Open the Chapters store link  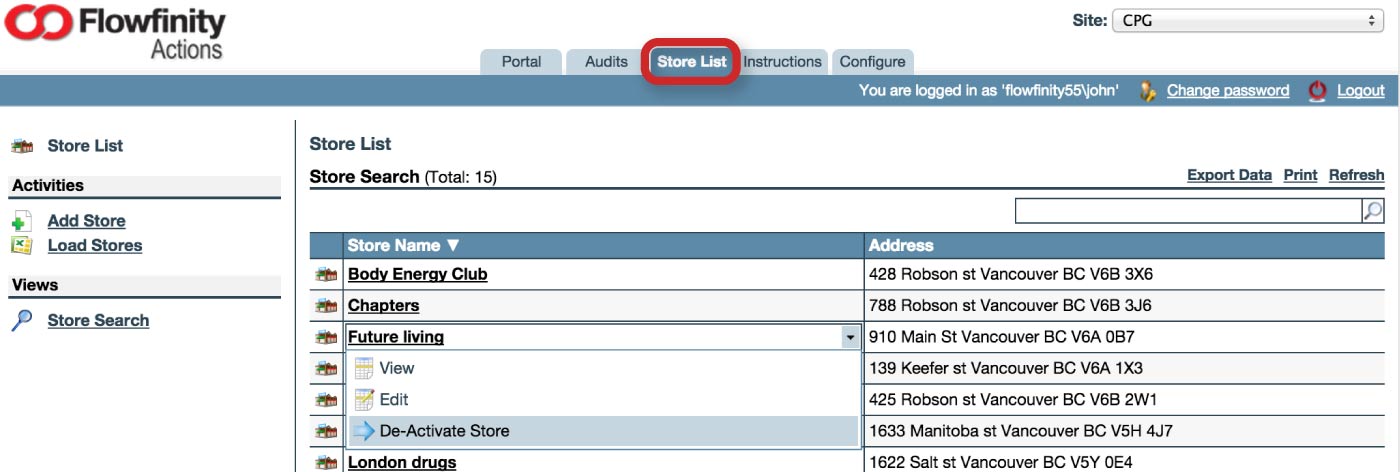point(383,306)
